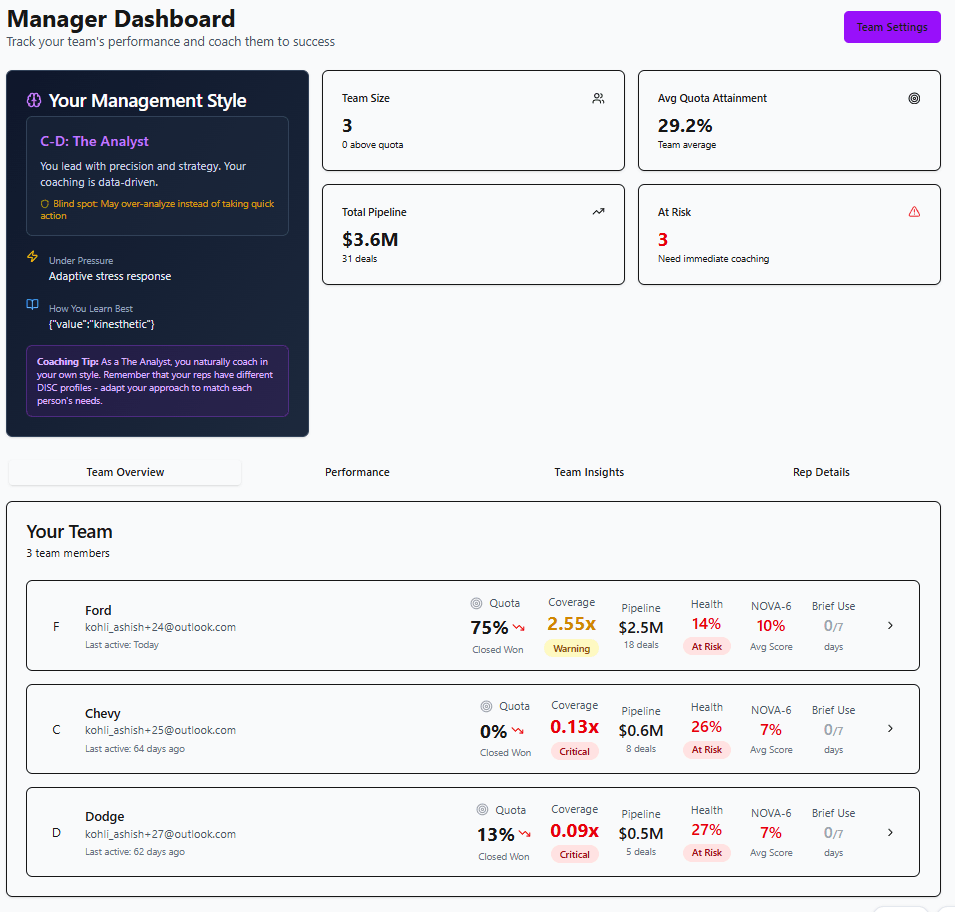Click the $3.6M total pipeline value
The width and height of the screenshot is (955, 912).
click(x=370, y=239)
